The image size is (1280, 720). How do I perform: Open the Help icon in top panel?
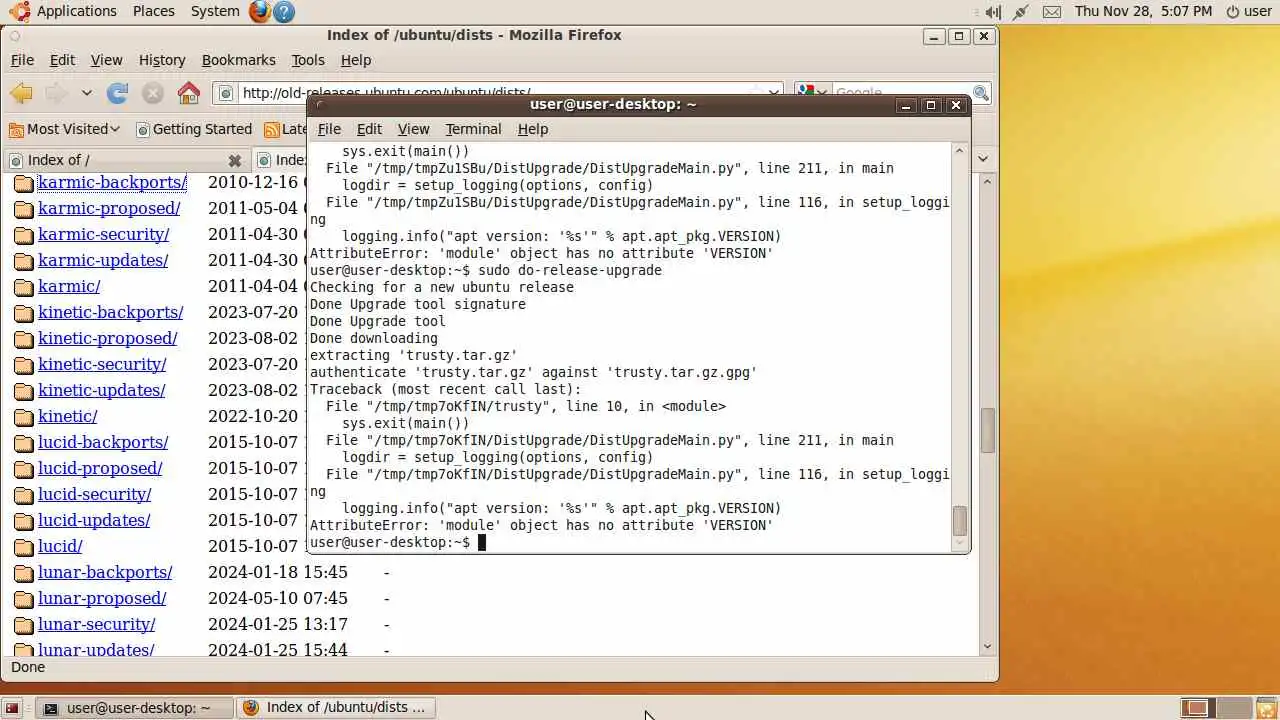click(284, 12)
